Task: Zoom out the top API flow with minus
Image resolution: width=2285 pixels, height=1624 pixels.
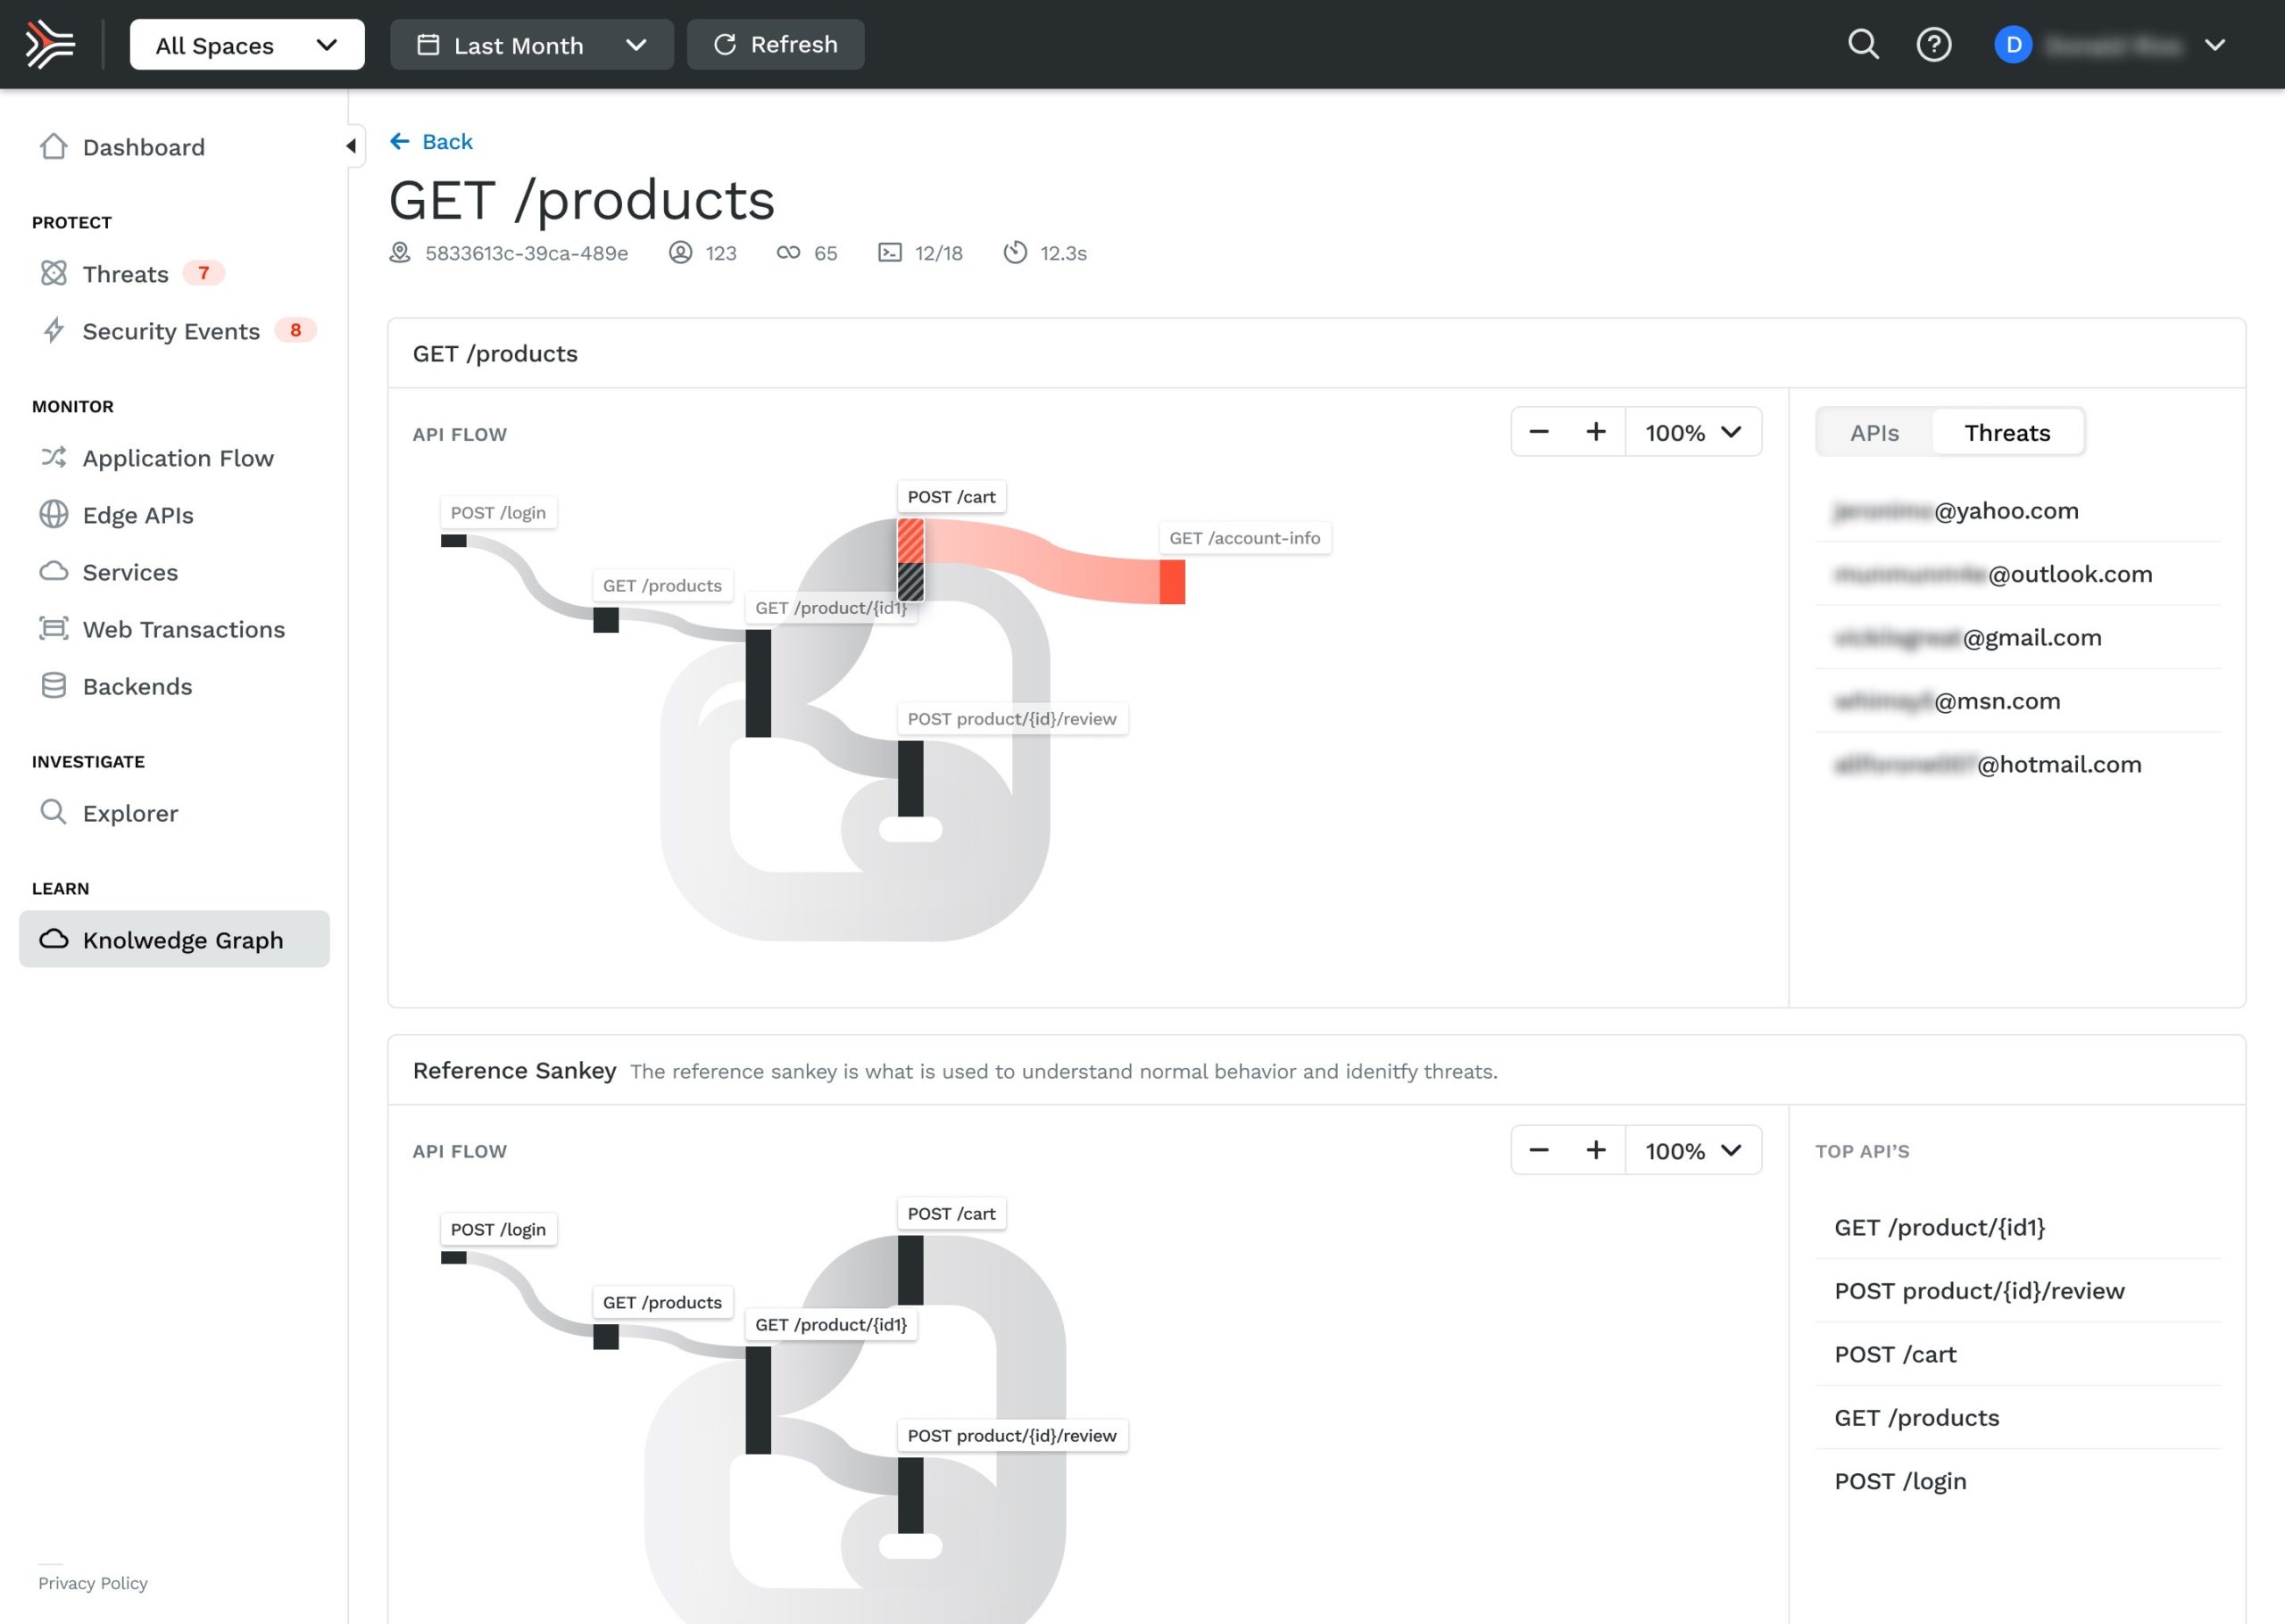Action: (x=1539, y=432)
